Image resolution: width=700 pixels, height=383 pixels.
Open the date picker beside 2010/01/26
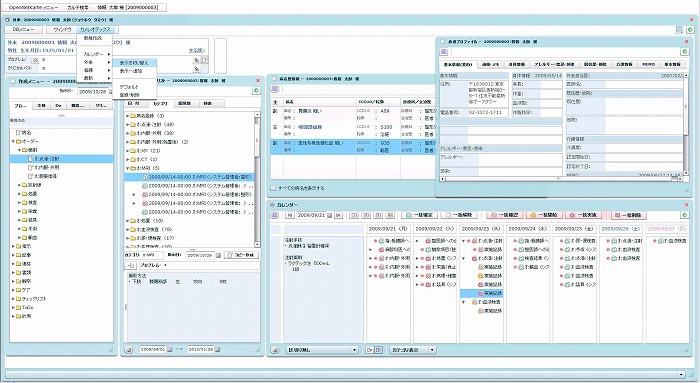(217, 350)
